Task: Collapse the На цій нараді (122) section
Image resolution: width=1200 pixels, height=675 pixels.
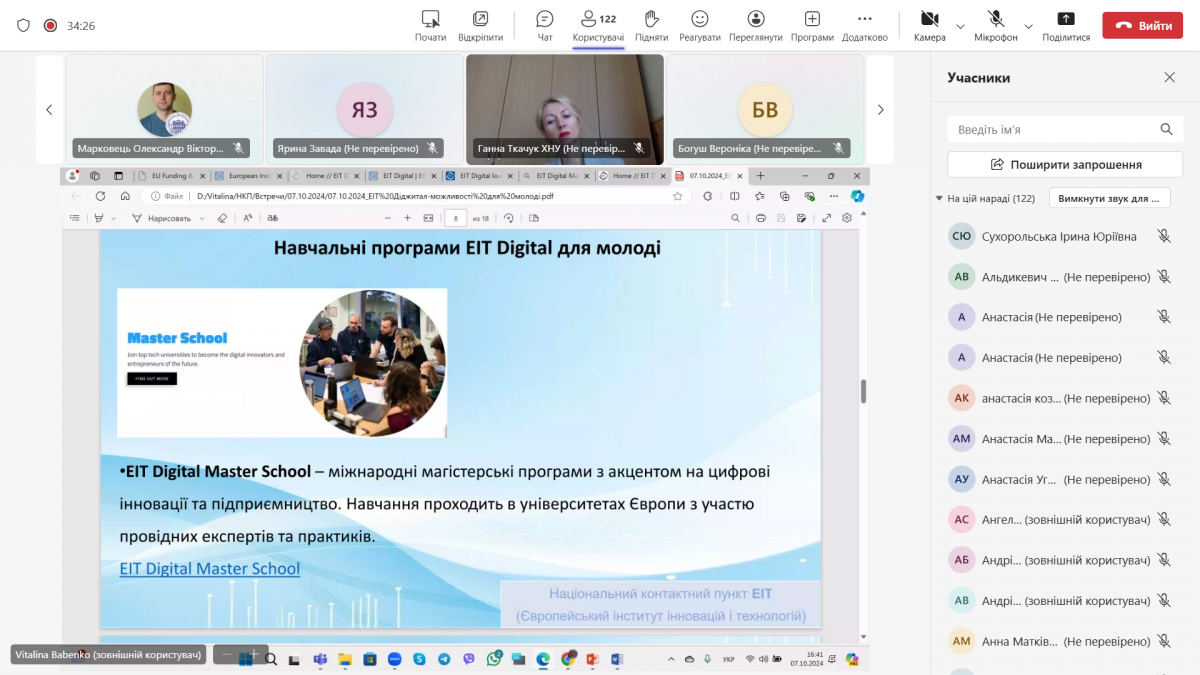Action: 938,198
